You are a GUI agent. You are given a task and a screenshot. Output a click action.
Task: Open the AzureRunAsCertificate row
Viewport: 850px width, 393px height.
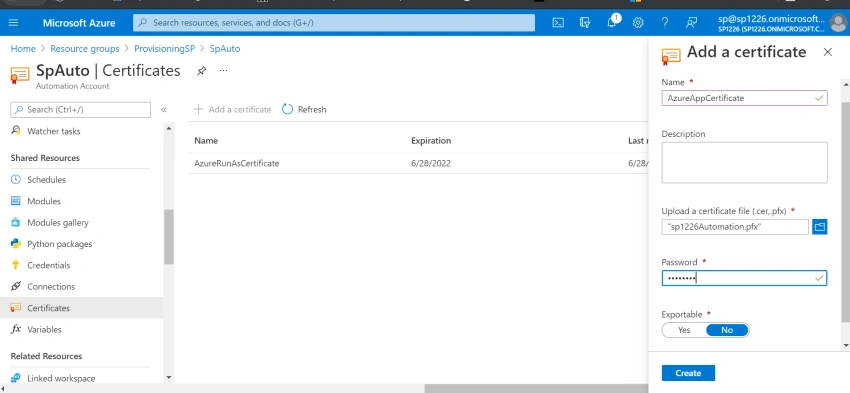tap(417, 163)
